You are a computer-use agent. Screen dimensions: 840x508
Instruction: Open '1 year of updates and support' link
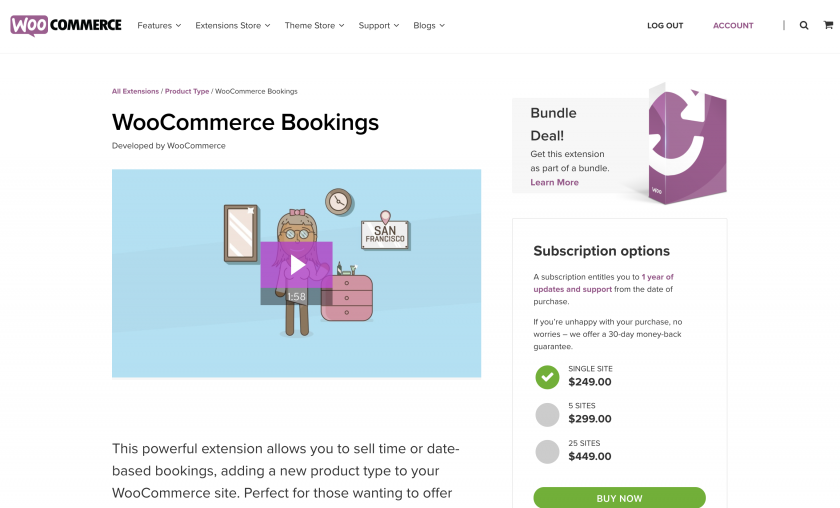tap(603, 283)
